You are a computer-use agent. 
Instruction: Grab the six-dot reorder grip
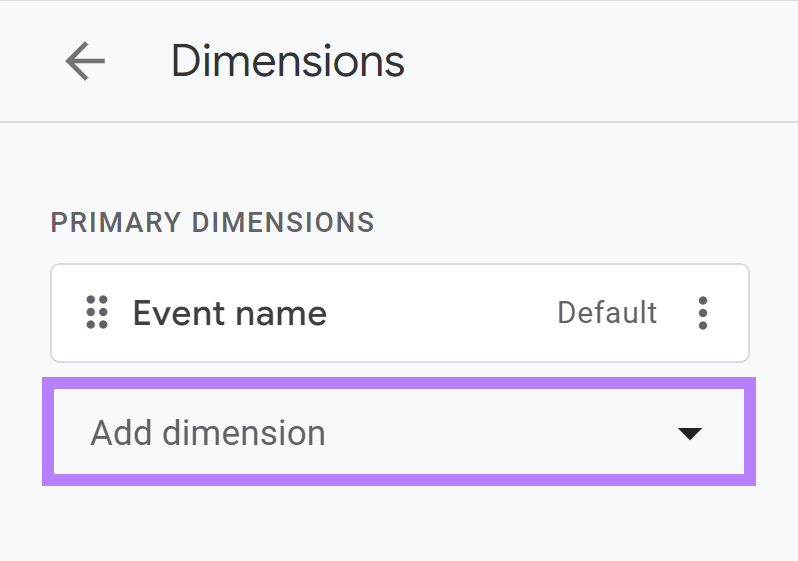click(97, 313)
